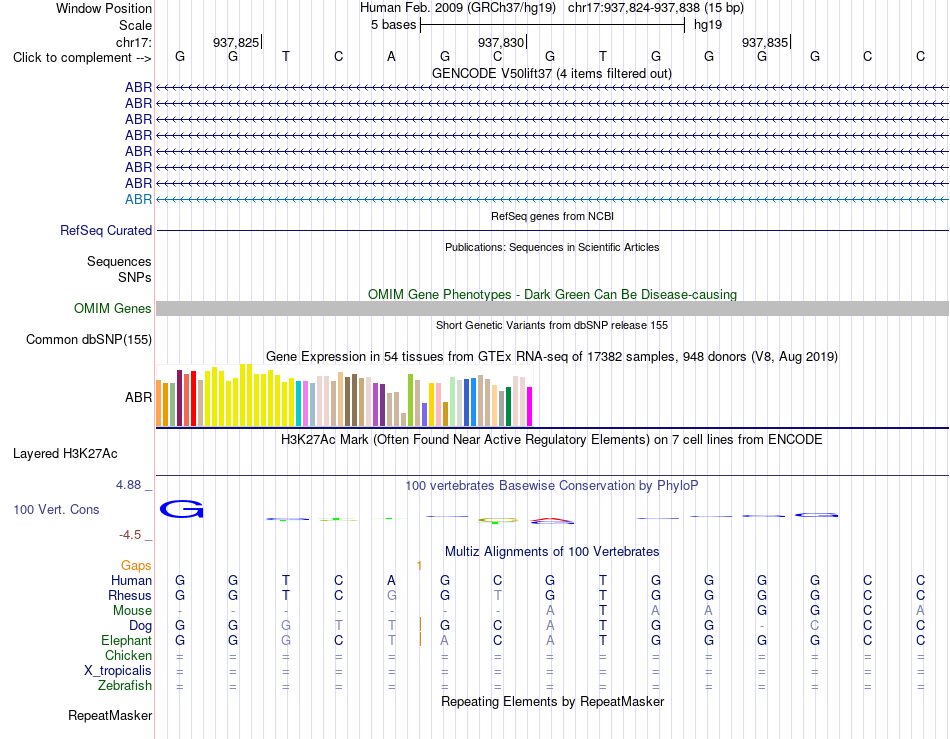Click the RefSeq Curated intron line

[x=552, y=230]
